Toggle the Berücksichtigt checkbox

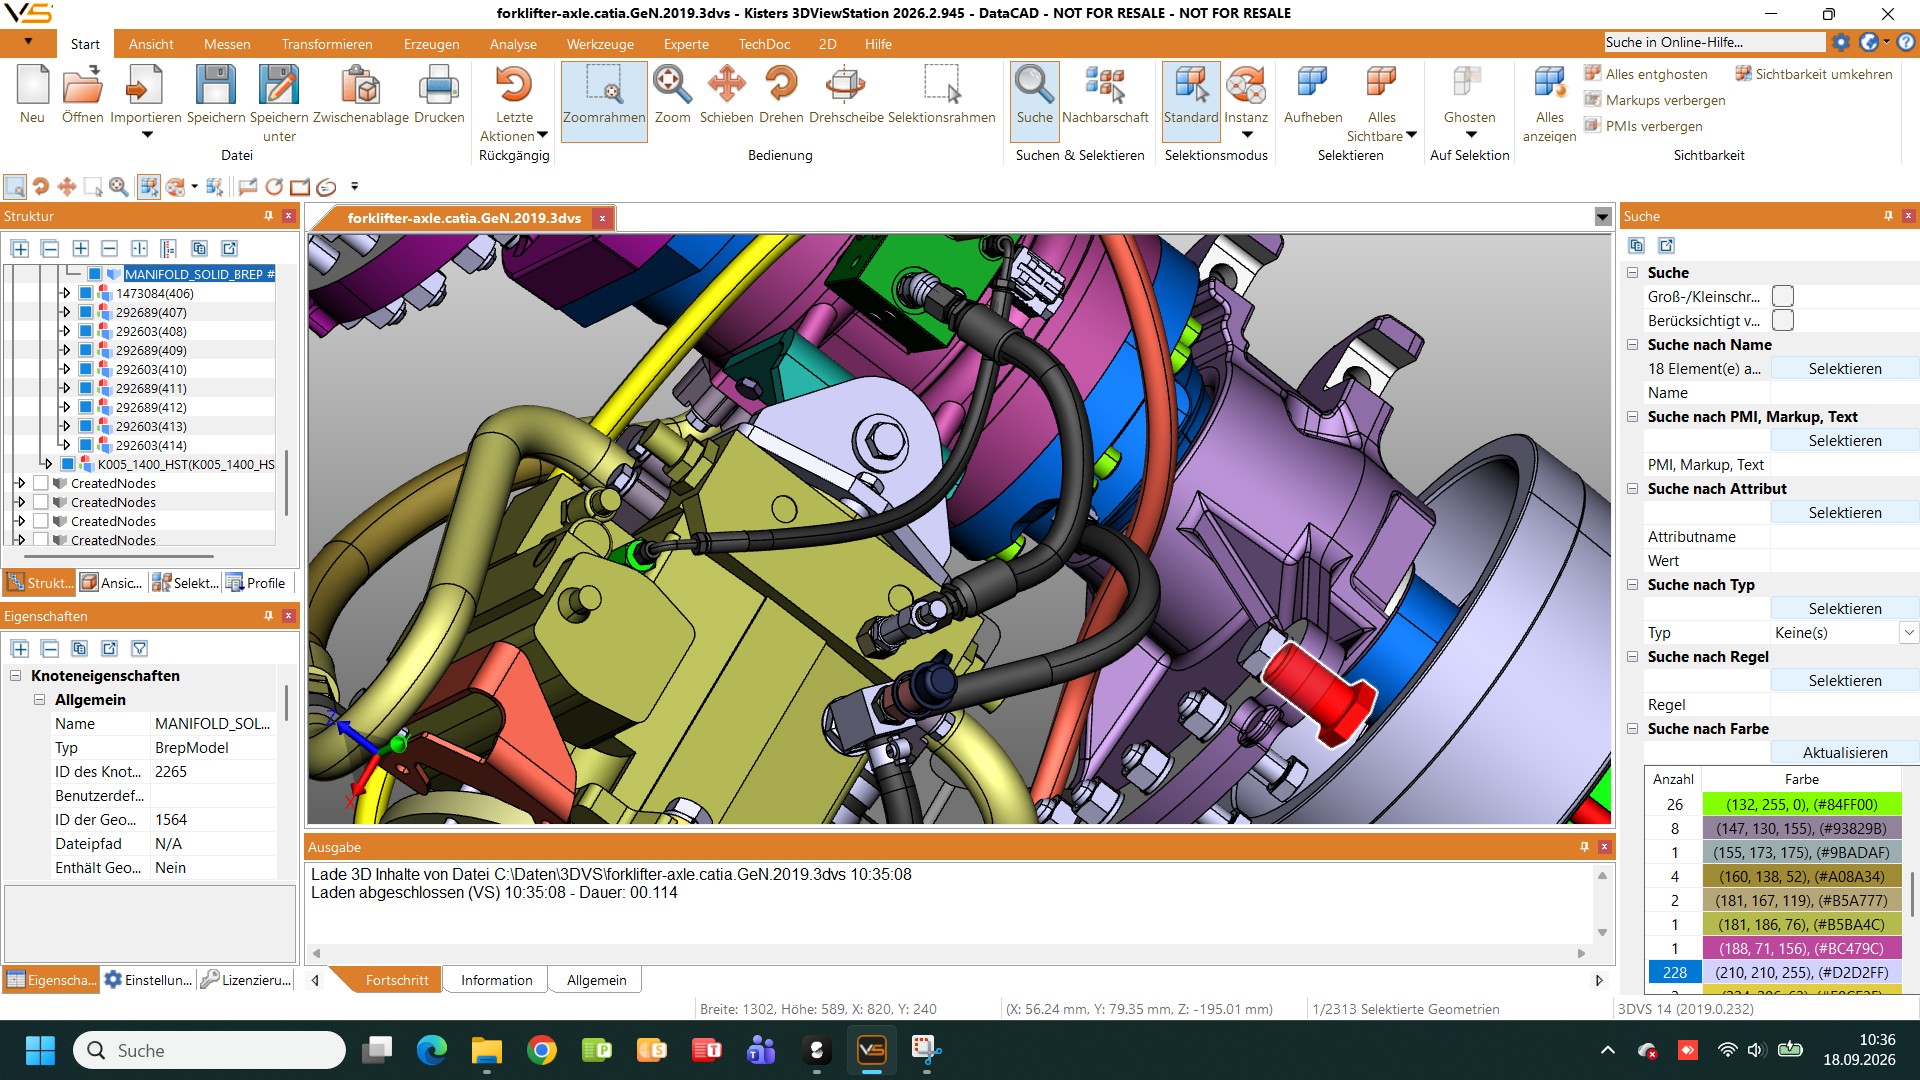(x=1783, y=321)
